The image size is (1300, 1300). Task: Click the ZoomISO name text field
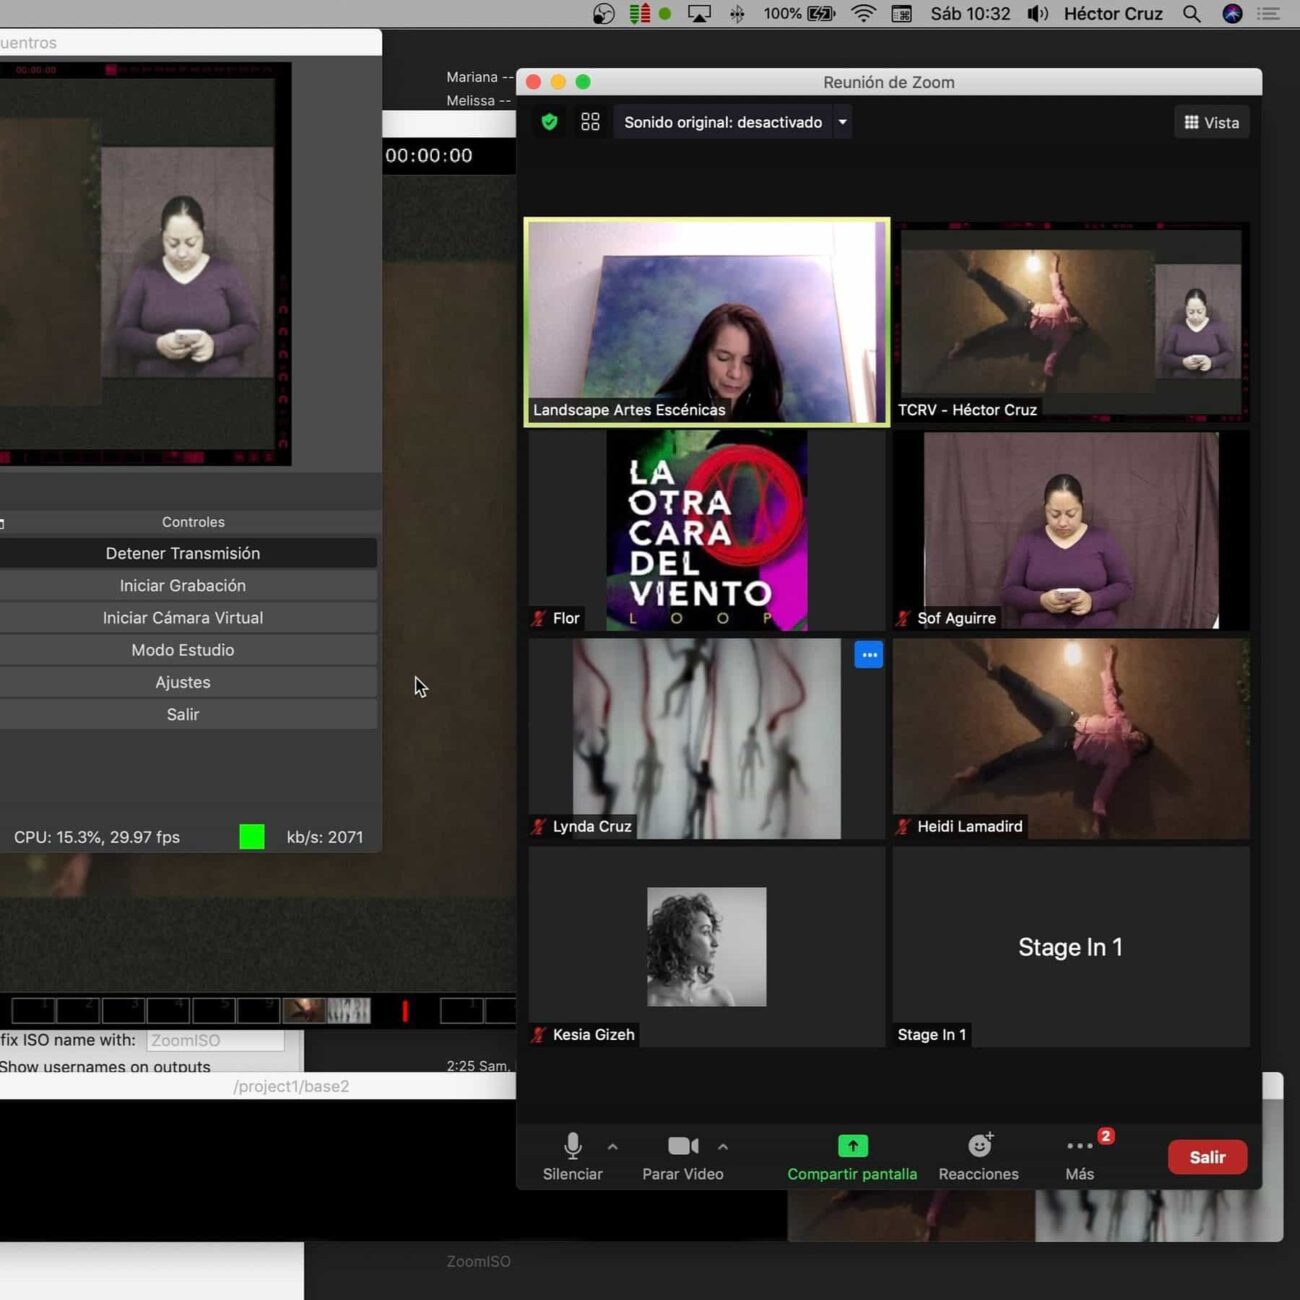[215, 1040]
